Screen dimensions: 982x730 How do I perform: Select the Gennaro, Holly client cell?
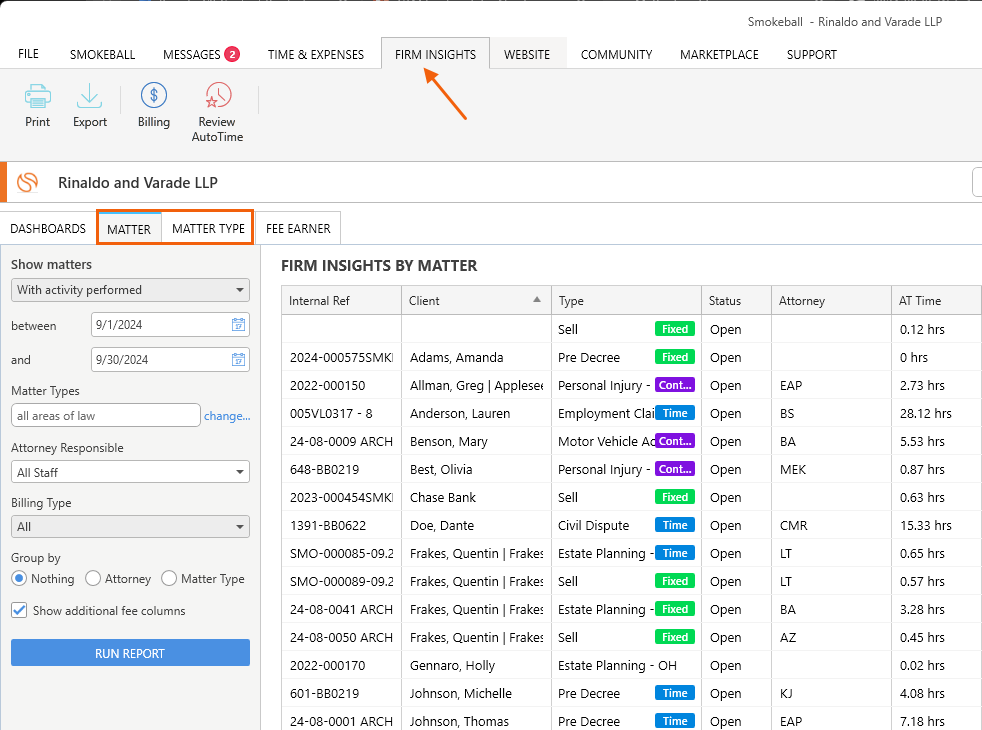click(476, 666)
